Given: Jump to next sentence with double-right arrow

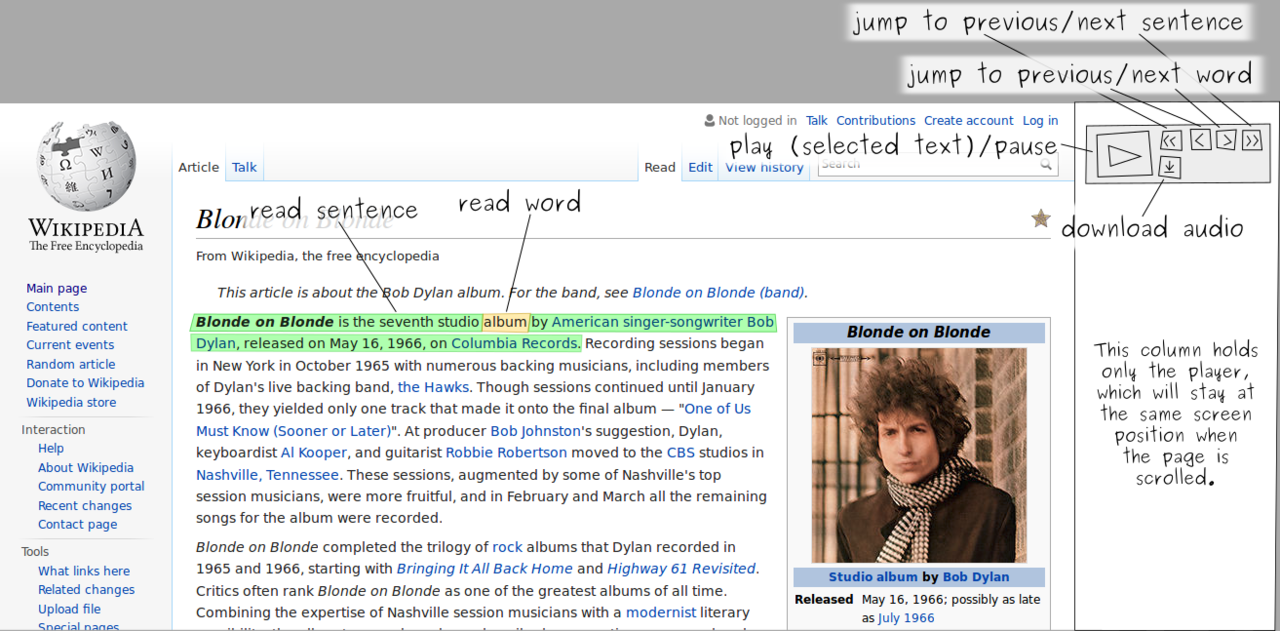Looking at the screenshot, I should 1251,141.
